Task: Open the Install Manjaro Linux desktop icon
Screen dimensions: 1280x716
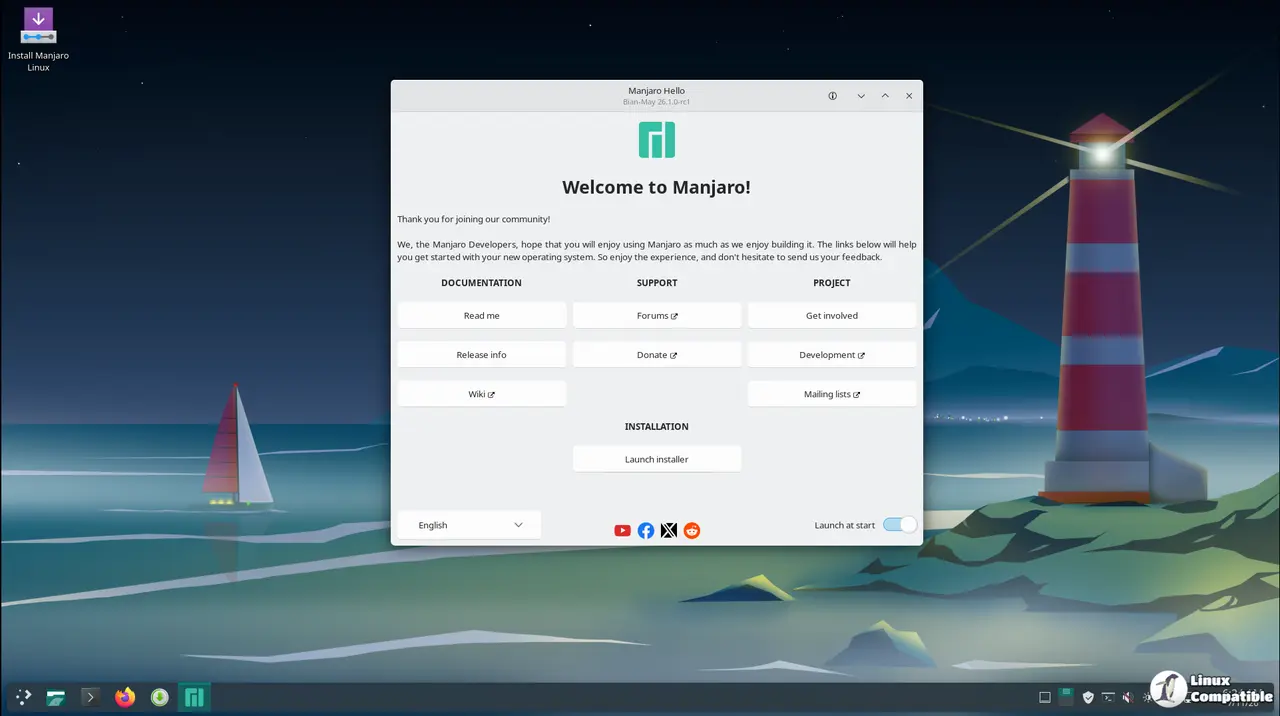Action: 38,40
